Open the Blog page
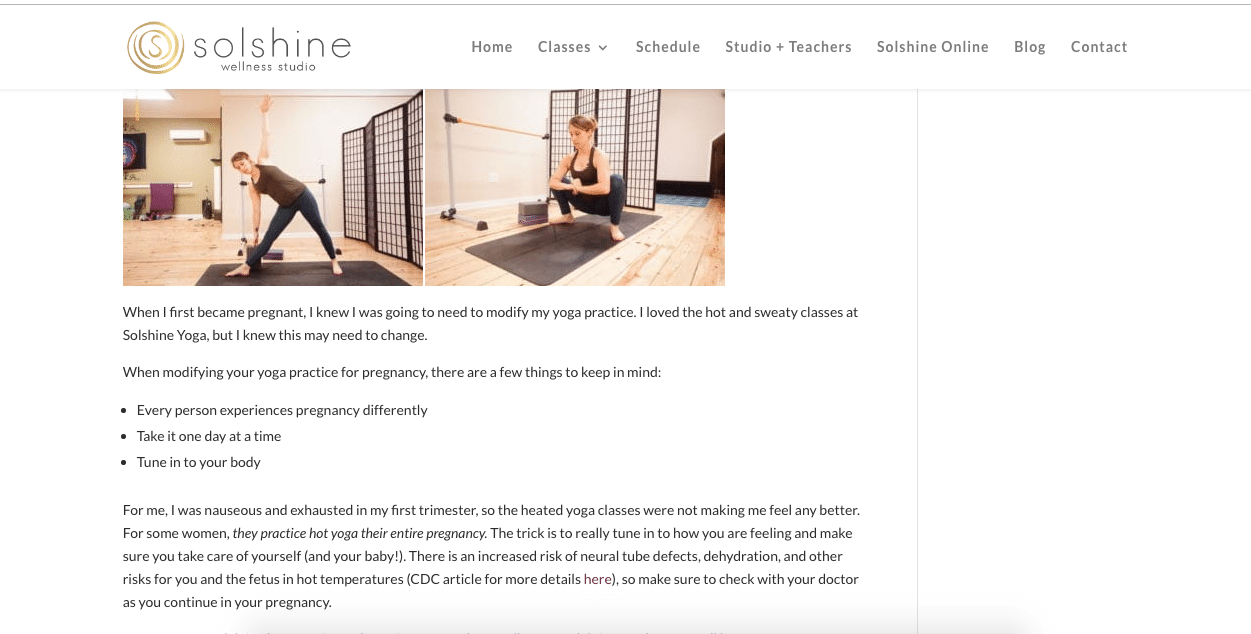This screenshot has width=1251, height=634. pos(1030,47)
